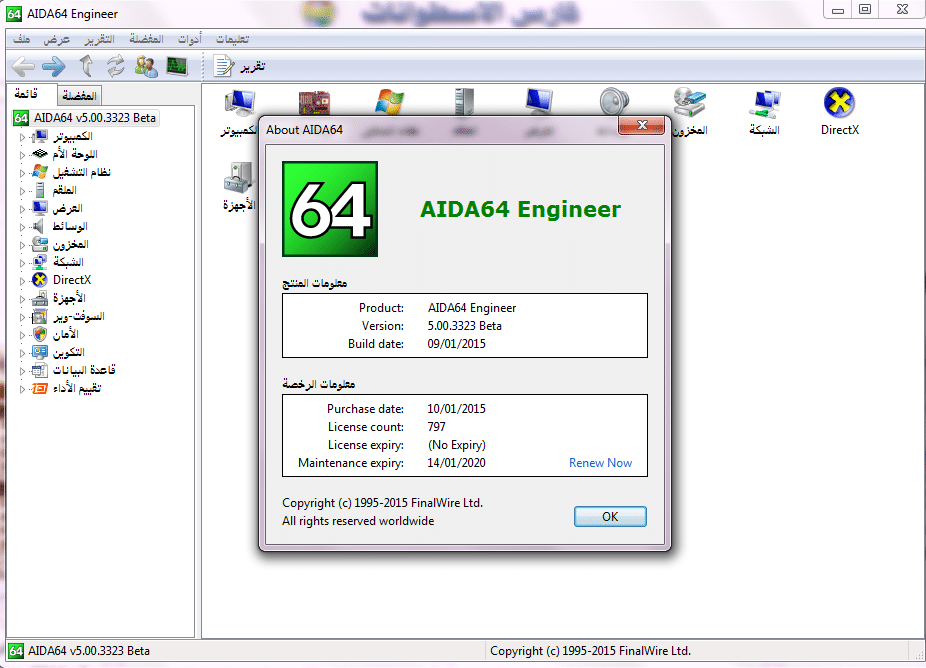
Task: Expand the الشبكة (Network) tree node
Action: pyautogui.click(x=22, y=263)
